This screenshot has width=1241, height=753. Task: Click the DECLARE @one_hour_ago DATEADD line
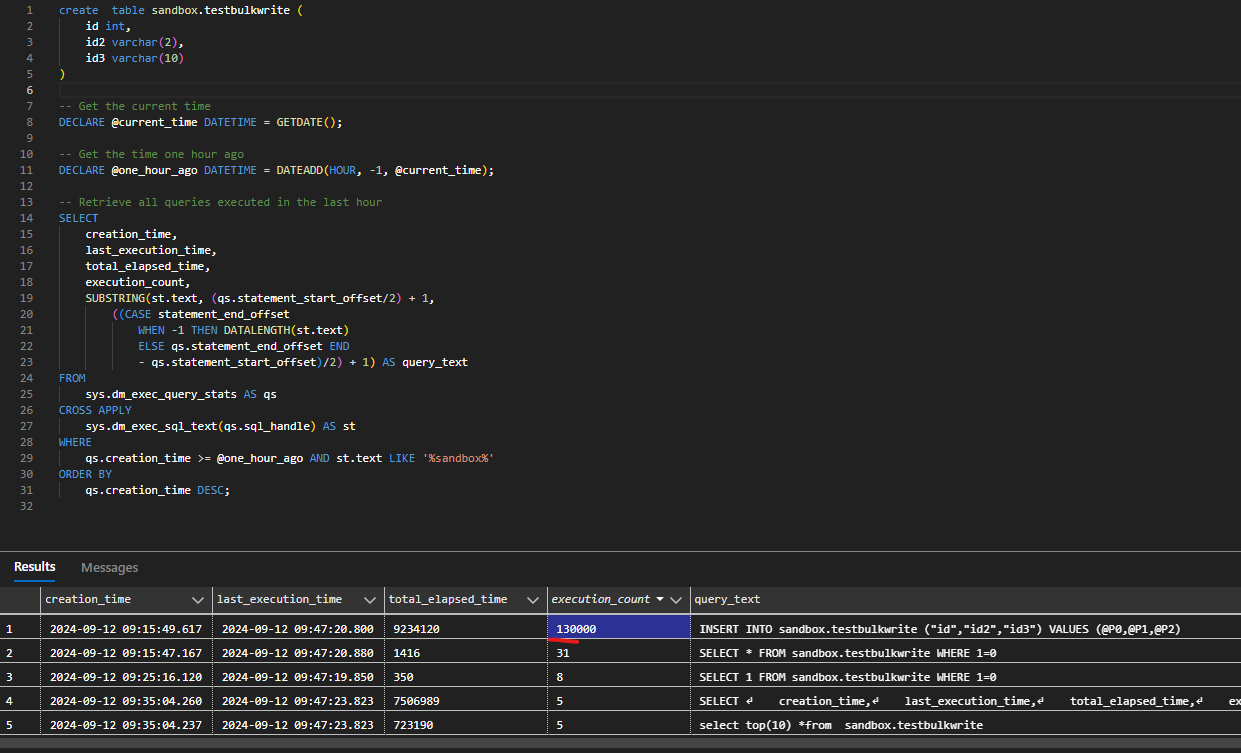click(277, 170)
